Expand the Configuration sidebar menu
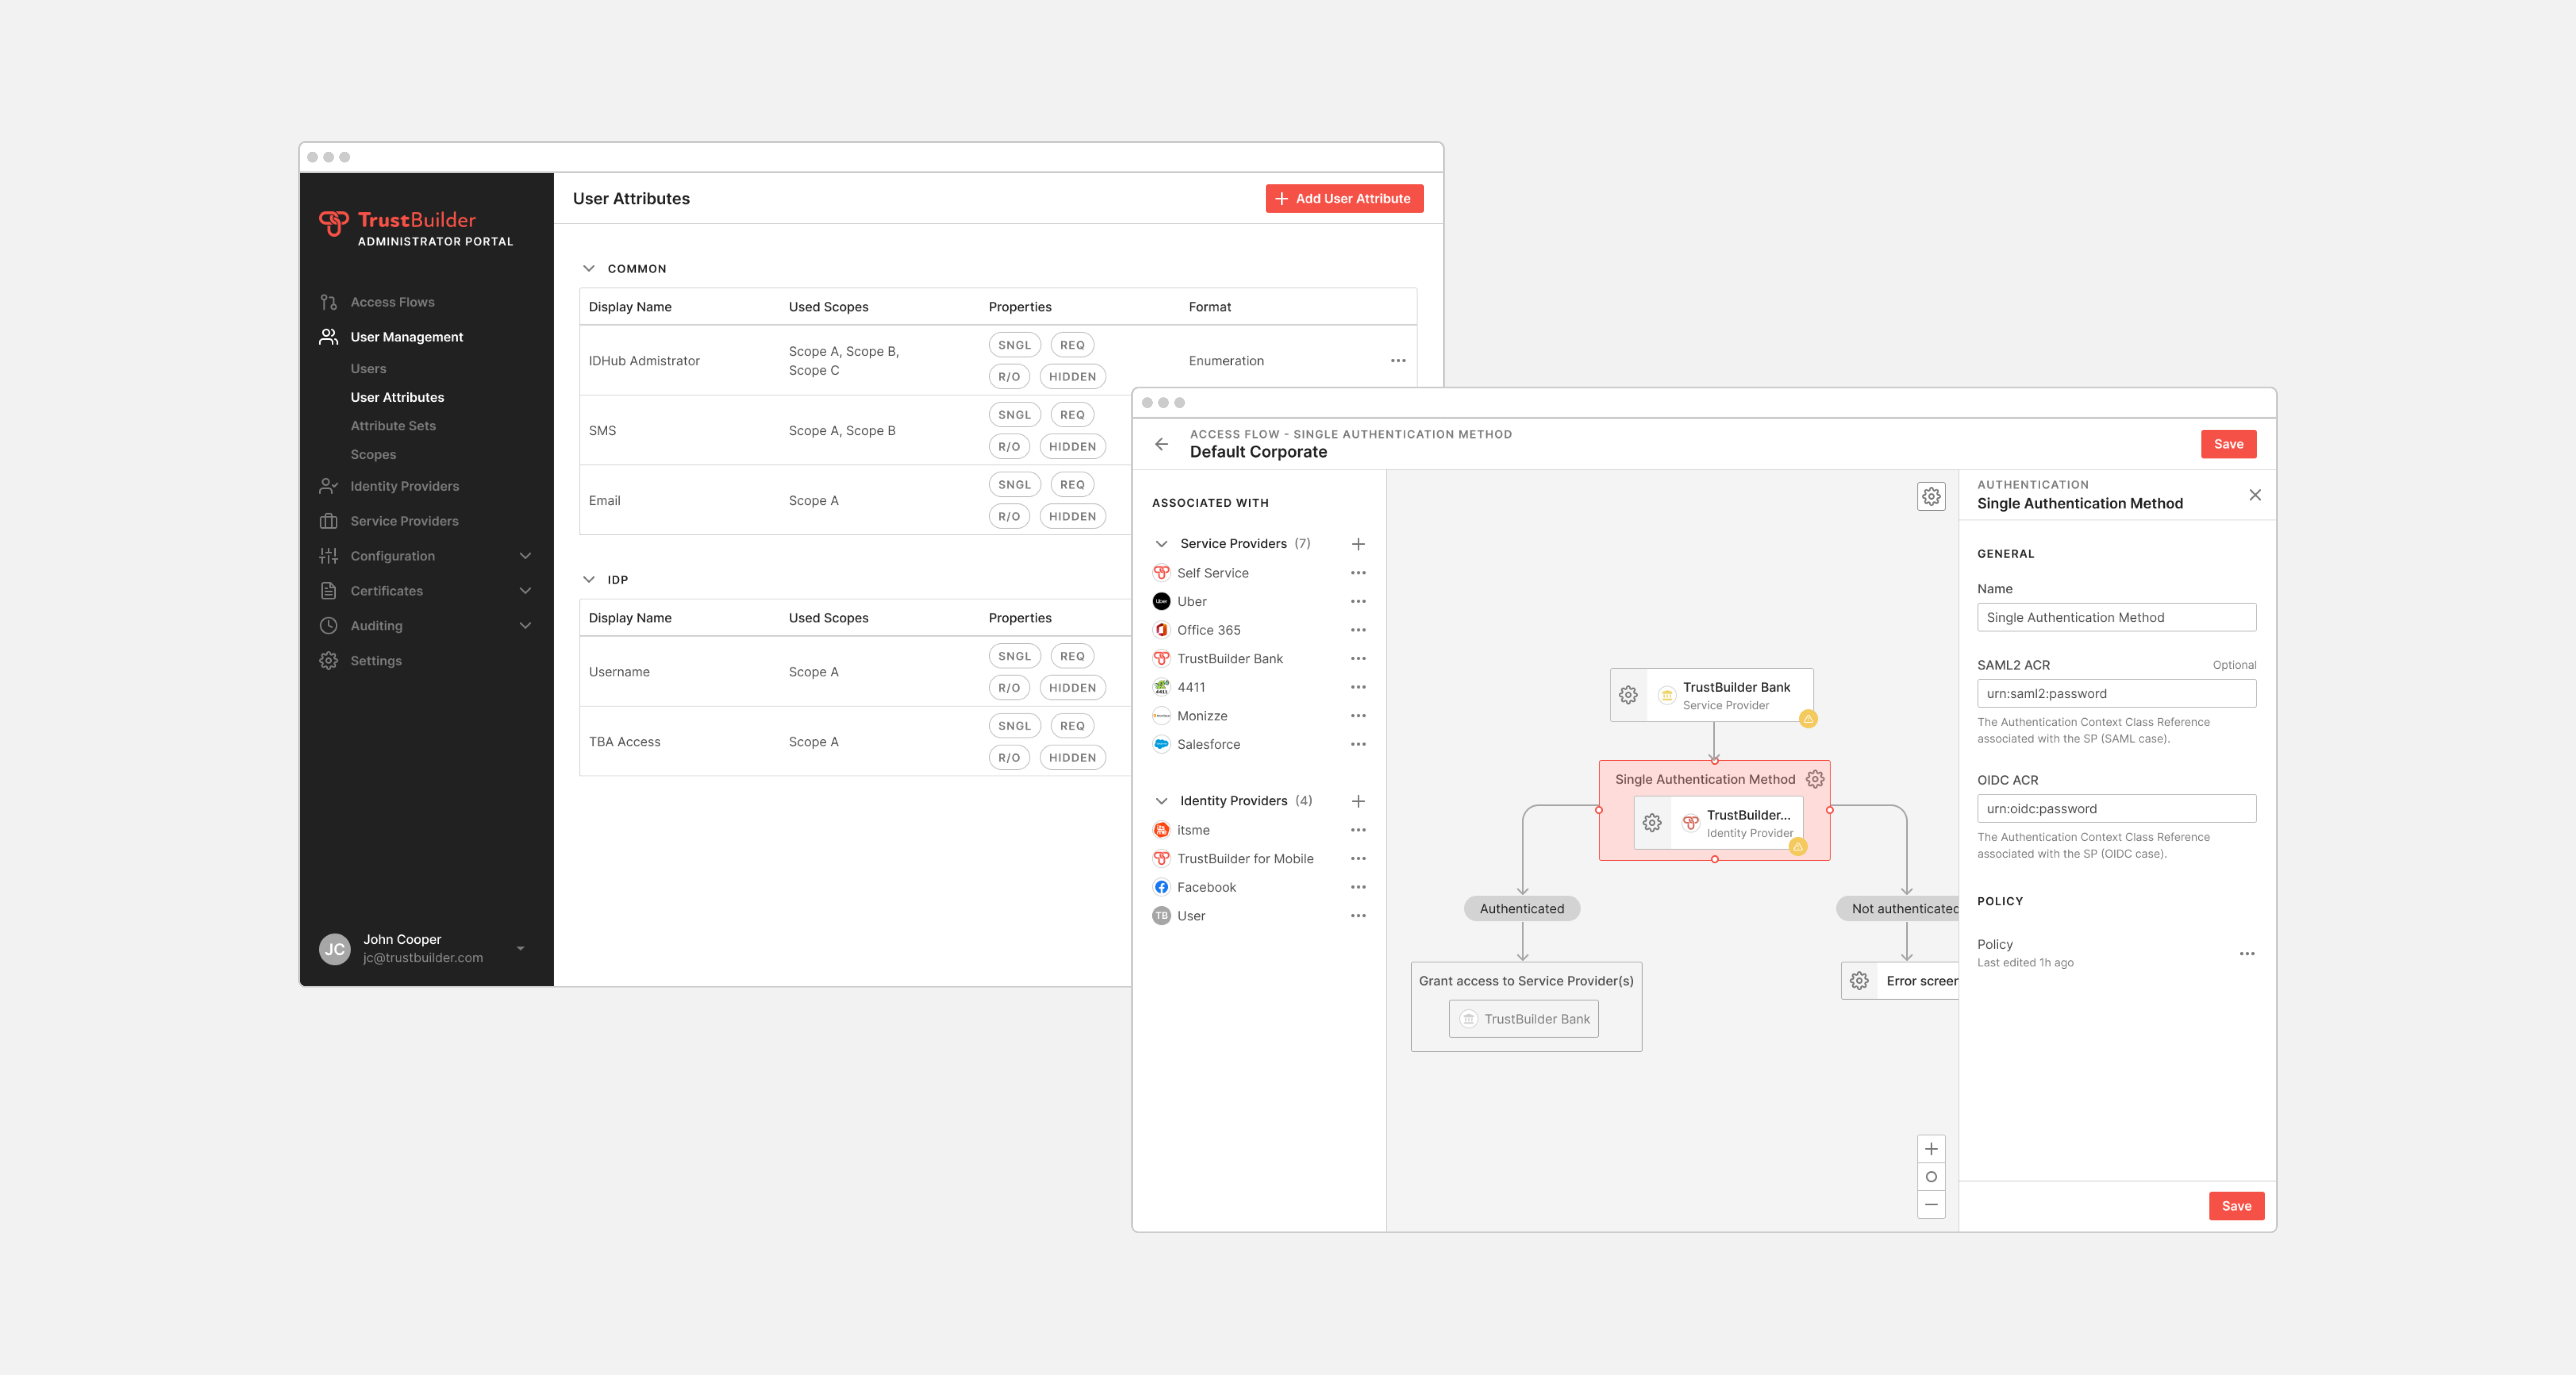The image size is (2576, 1375). click(x=526, y=555)
